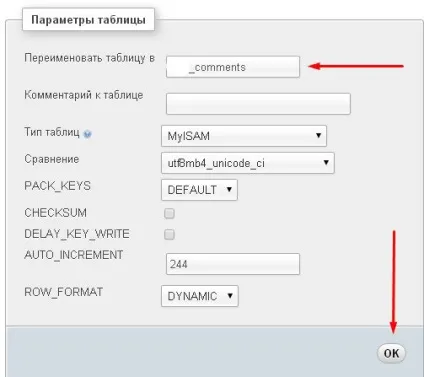Click the Комментарий к таблице input field
The height and width of the screenshot is (377, 424).
pyautogui.click(x=258, y=104)
